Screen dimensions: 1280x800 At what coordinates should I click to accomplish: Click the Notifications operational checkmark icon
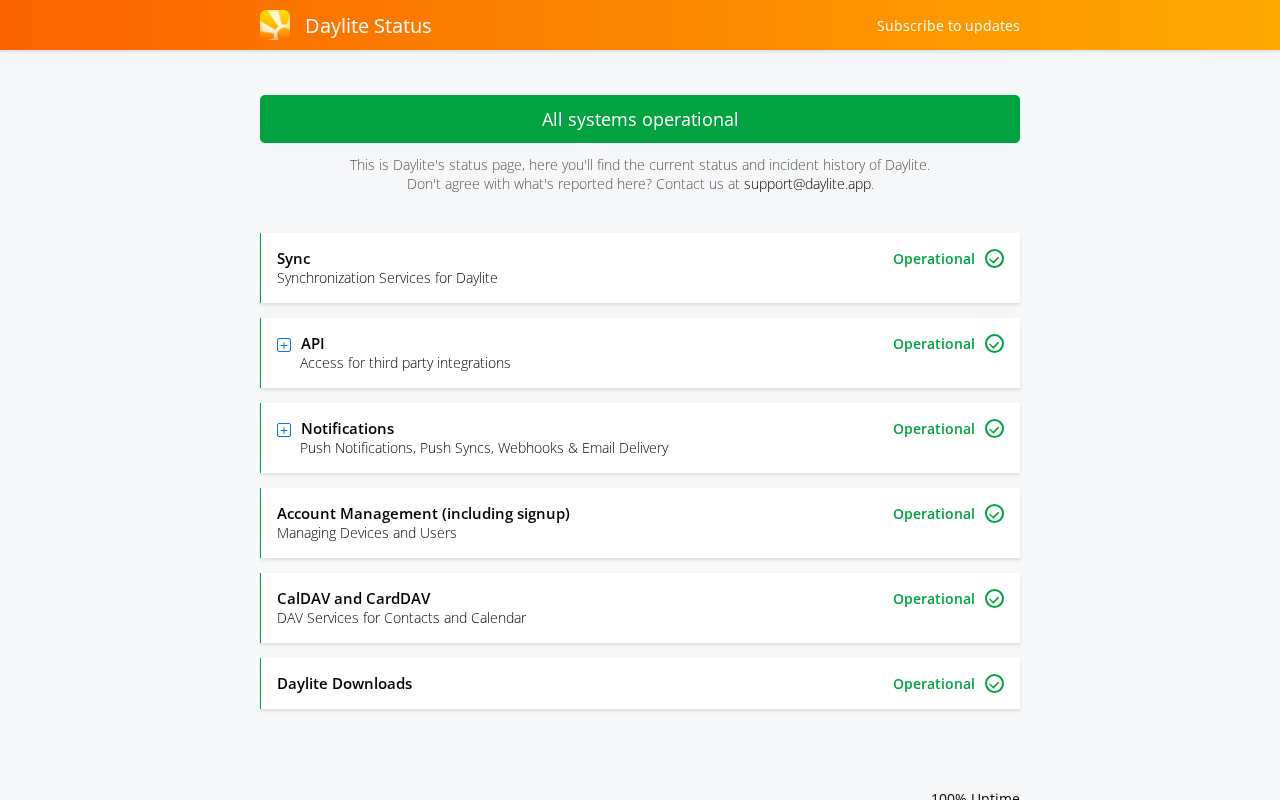tap(994, 429)
